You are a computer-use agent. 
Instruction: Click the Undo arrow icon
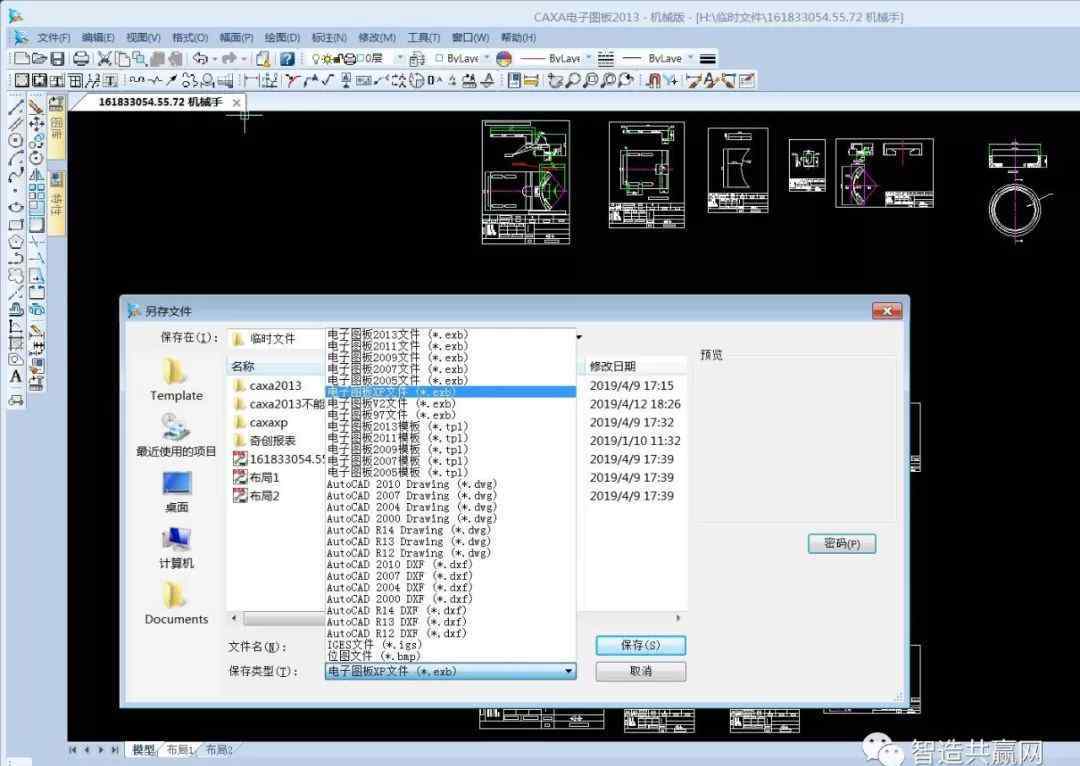coord(200,59)
